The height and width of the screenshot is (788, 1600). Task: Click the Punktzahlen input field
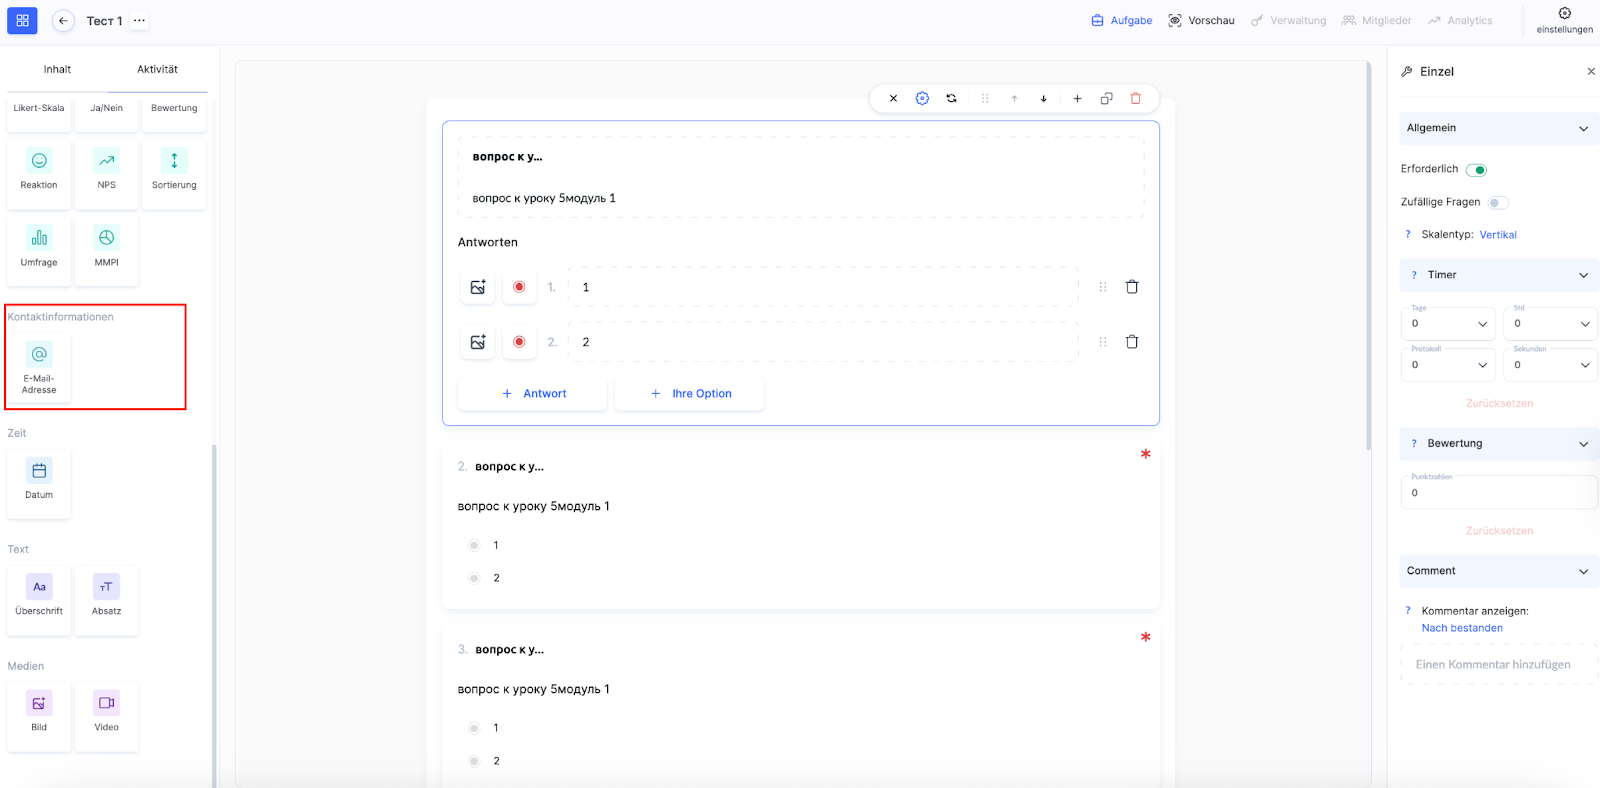pyautogui.click(x=1499, y=492)
